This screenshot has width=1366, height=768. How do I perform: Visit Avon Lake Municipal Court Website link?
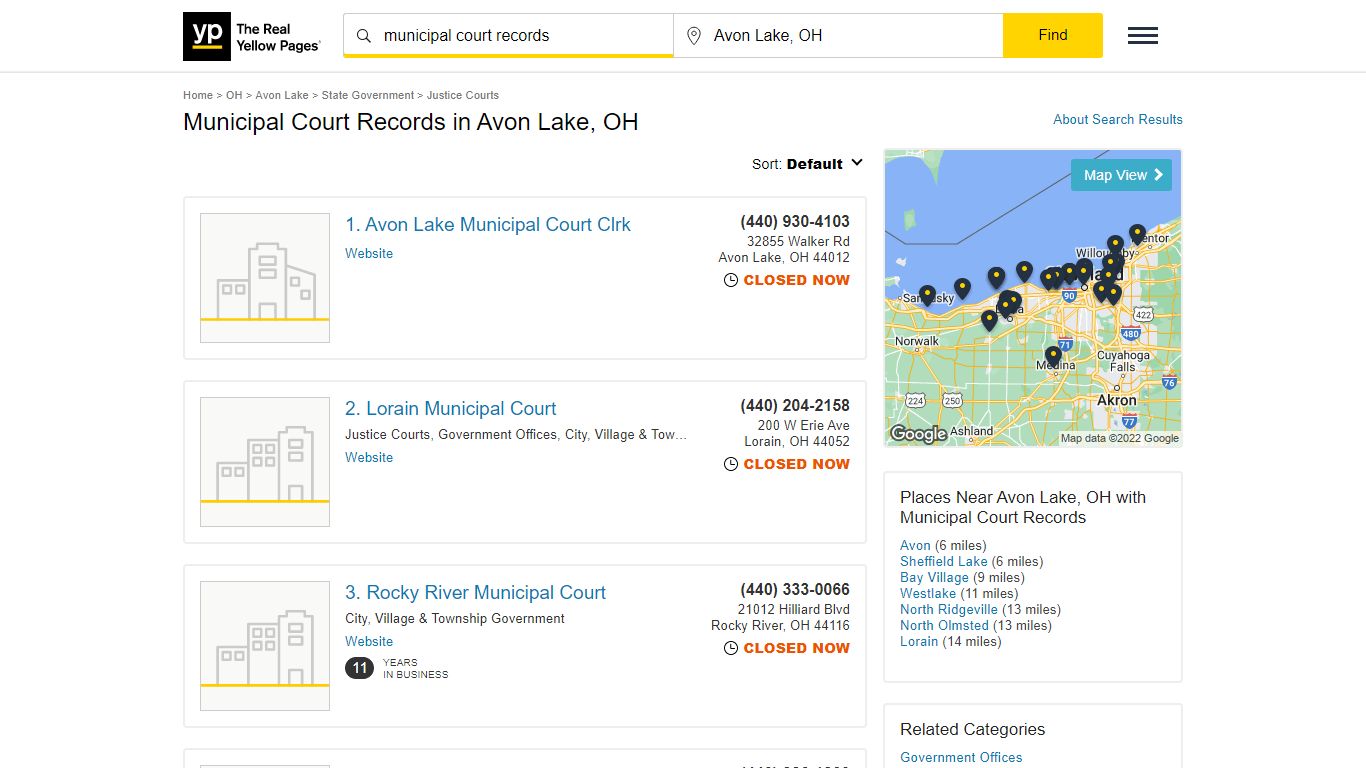coord(369,253)
